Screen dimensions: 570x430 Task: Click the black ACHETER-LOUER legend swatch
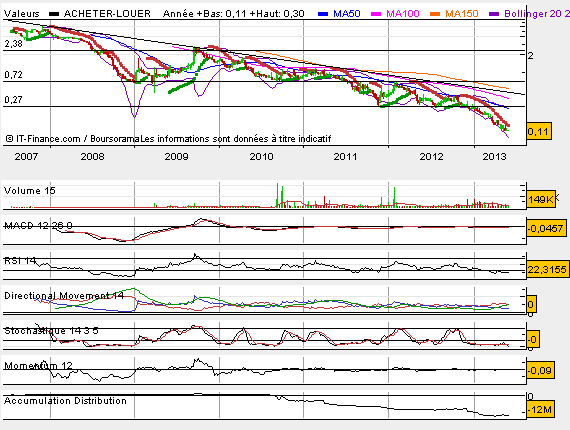[54, 14]
